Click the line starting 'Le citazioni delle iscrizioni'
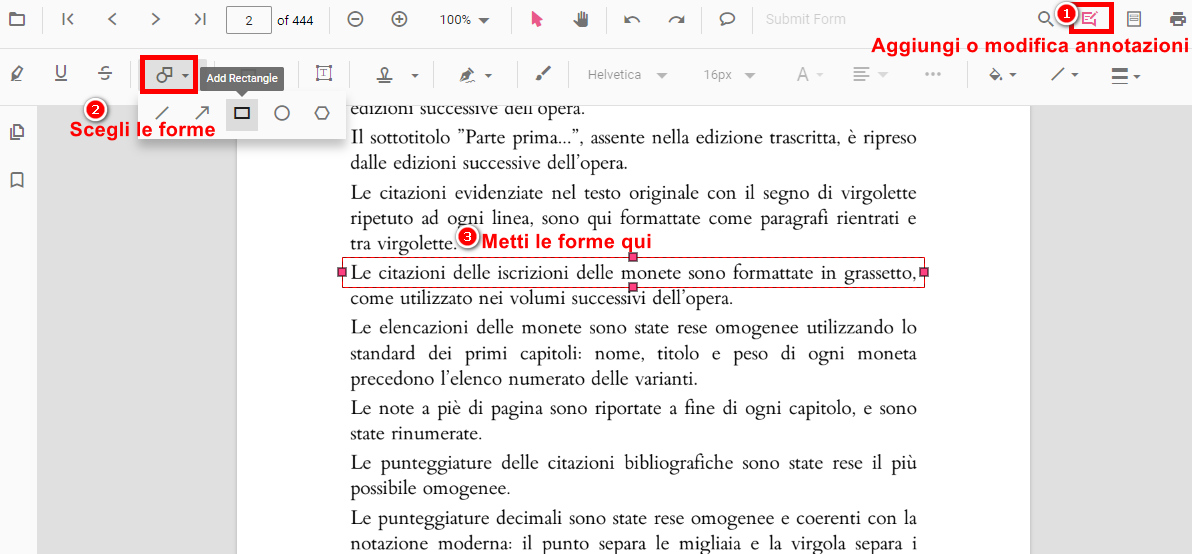Screen dimensions: 1192x554 click(x=633, y=273)
